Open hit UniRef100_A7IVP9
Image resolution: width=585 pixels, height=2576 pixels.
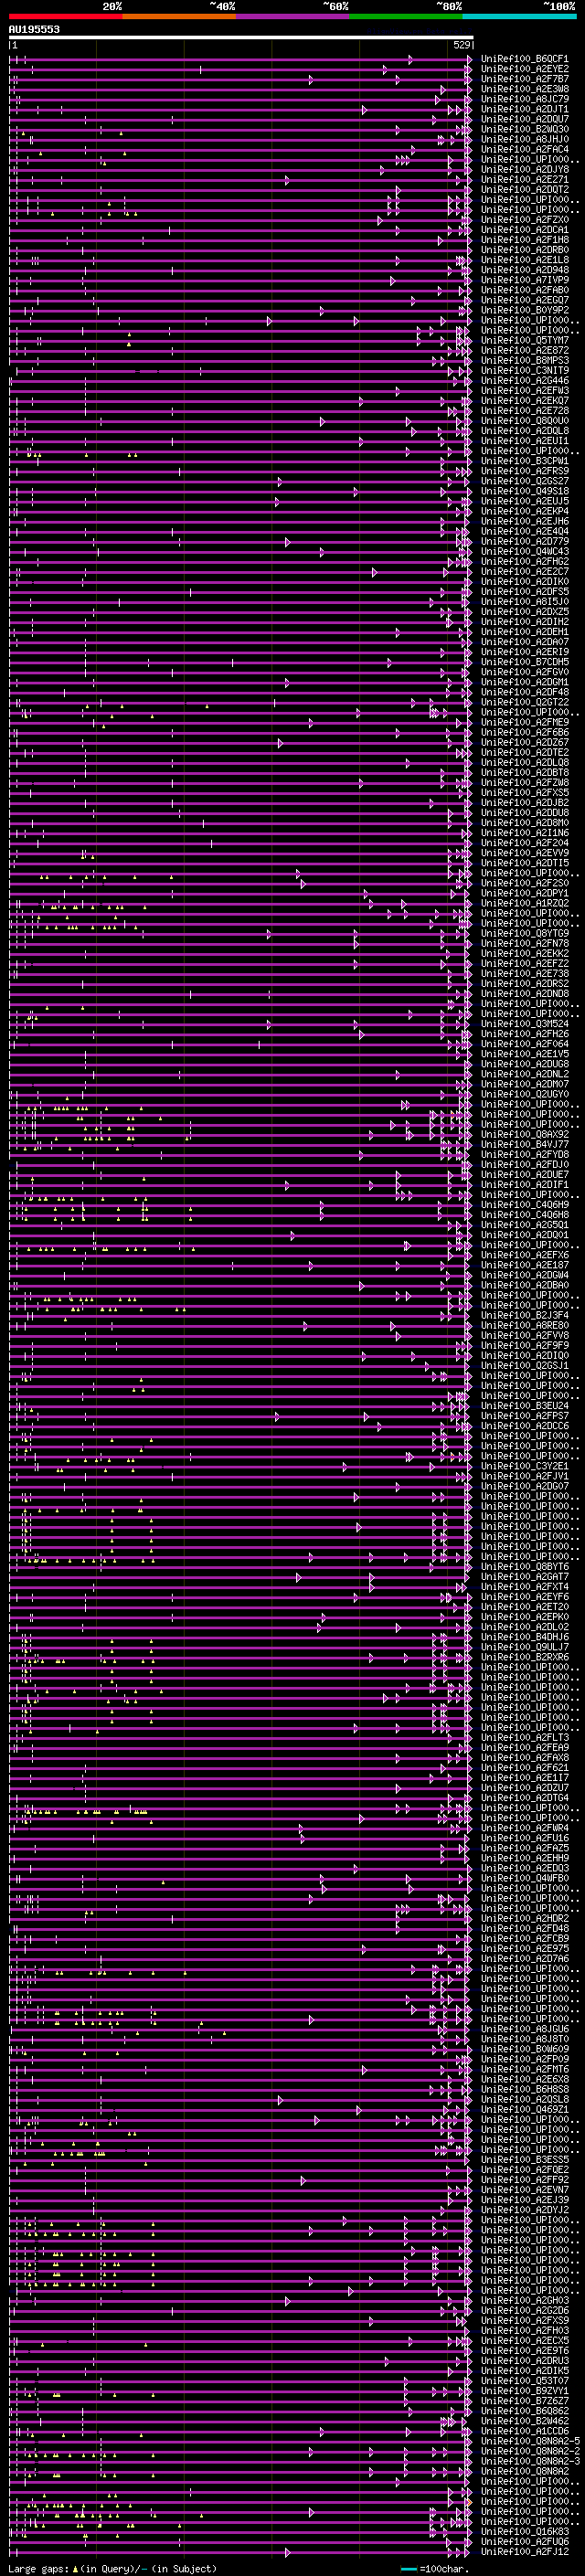point(524,280)
